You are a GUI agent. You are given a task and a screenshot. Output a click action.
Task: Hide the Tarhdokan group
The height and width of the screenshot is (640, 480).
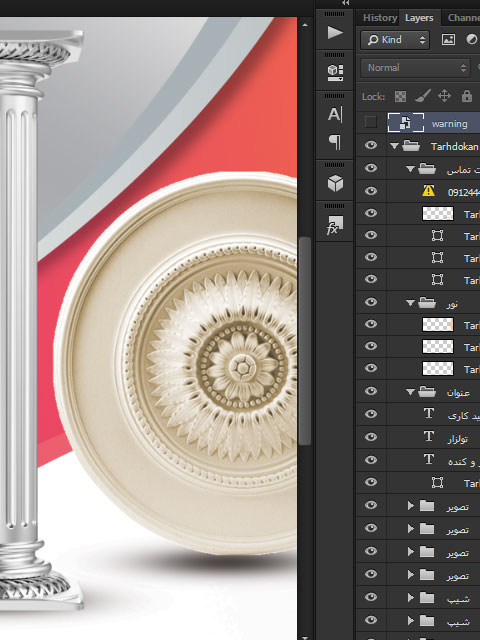(371, 145)
